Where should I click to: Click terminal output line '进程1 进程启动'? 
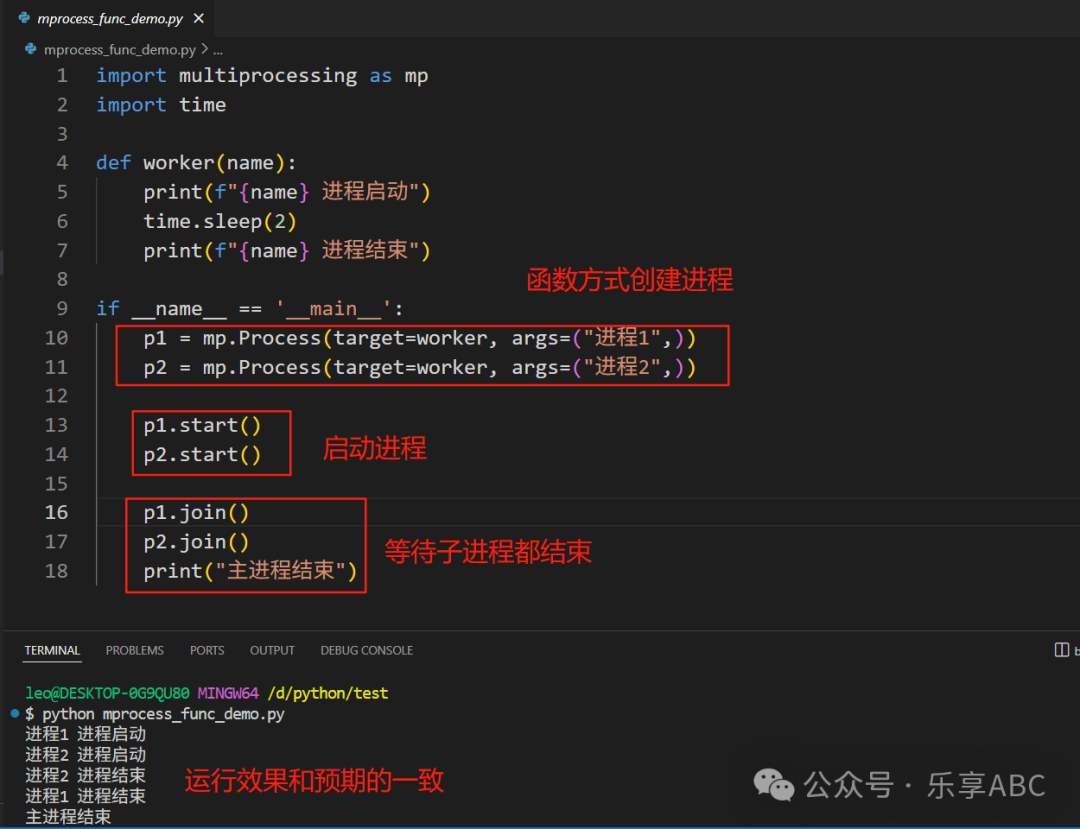(85, 734)
